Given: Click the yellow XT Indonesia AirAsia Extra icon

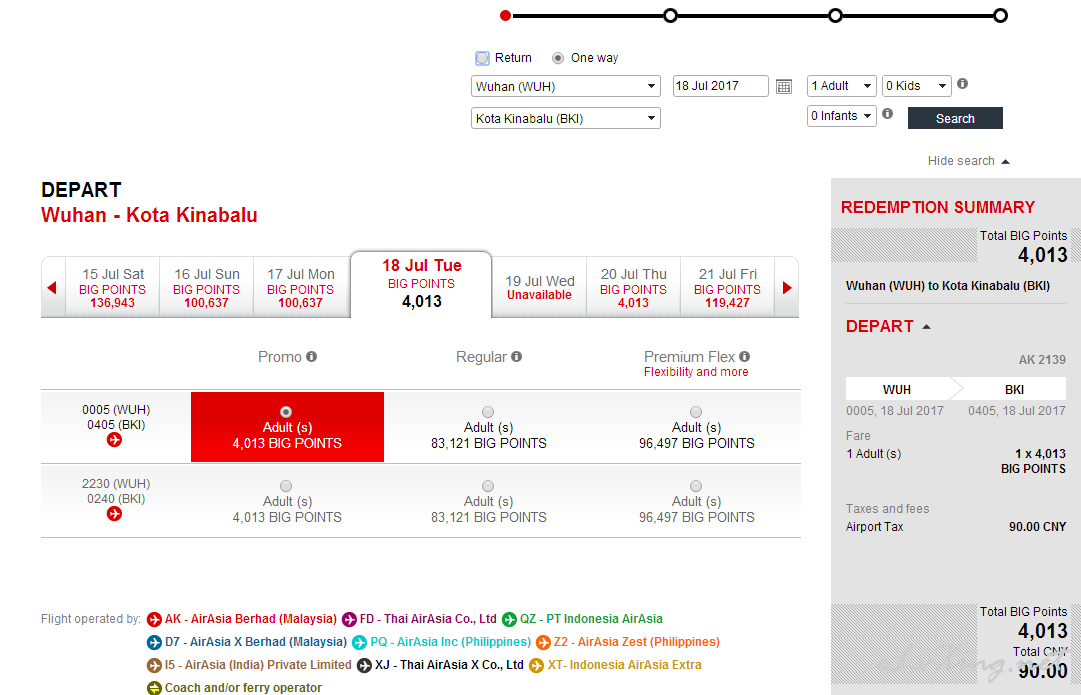Looking at the screenshot, I should pos(536,665).
